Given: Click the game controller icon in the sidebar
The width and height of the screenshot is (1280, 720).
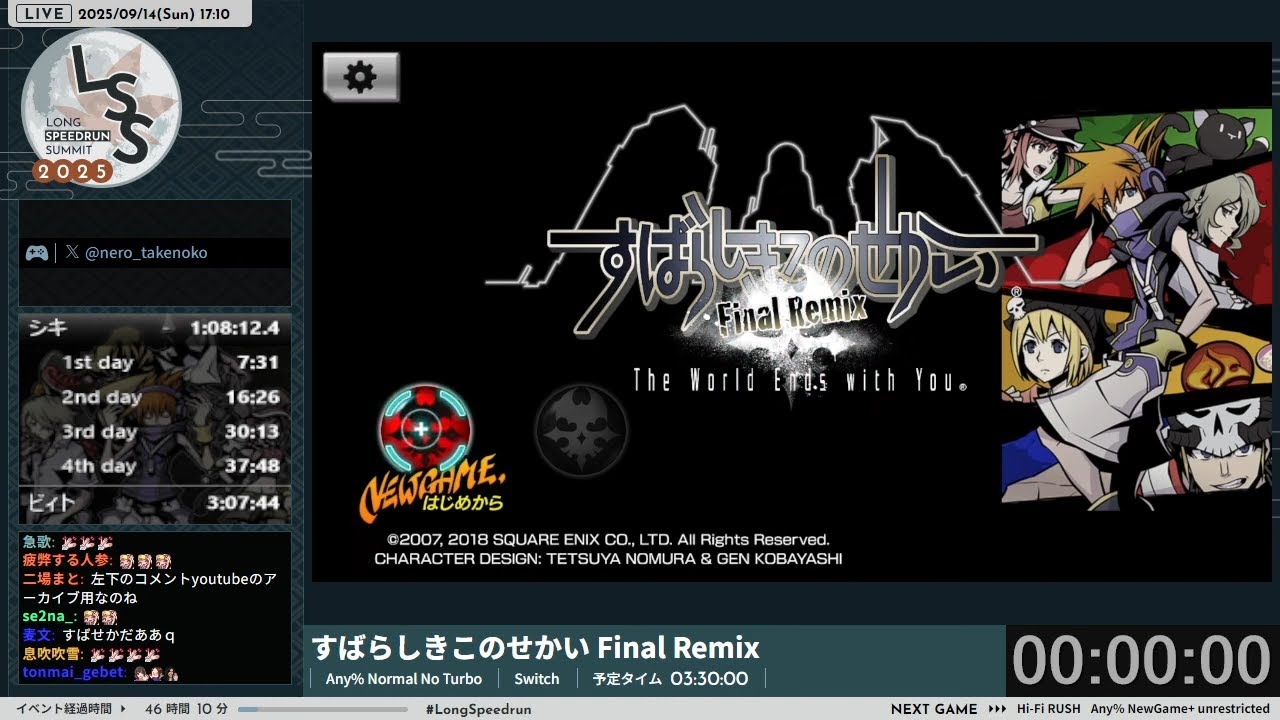Looking at the screenshot, I should coord(38,252).
